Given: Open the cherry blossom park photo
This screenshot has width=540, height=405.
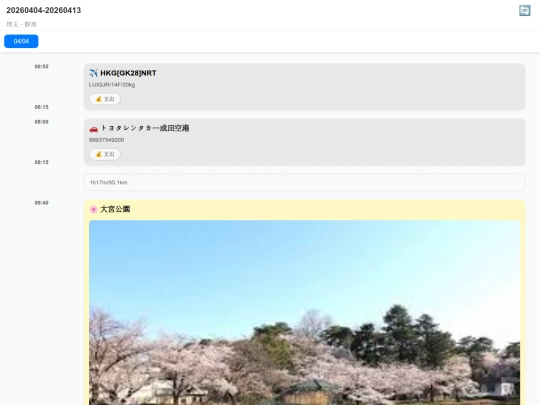Looking at the screenshot, I should [304, 313].
